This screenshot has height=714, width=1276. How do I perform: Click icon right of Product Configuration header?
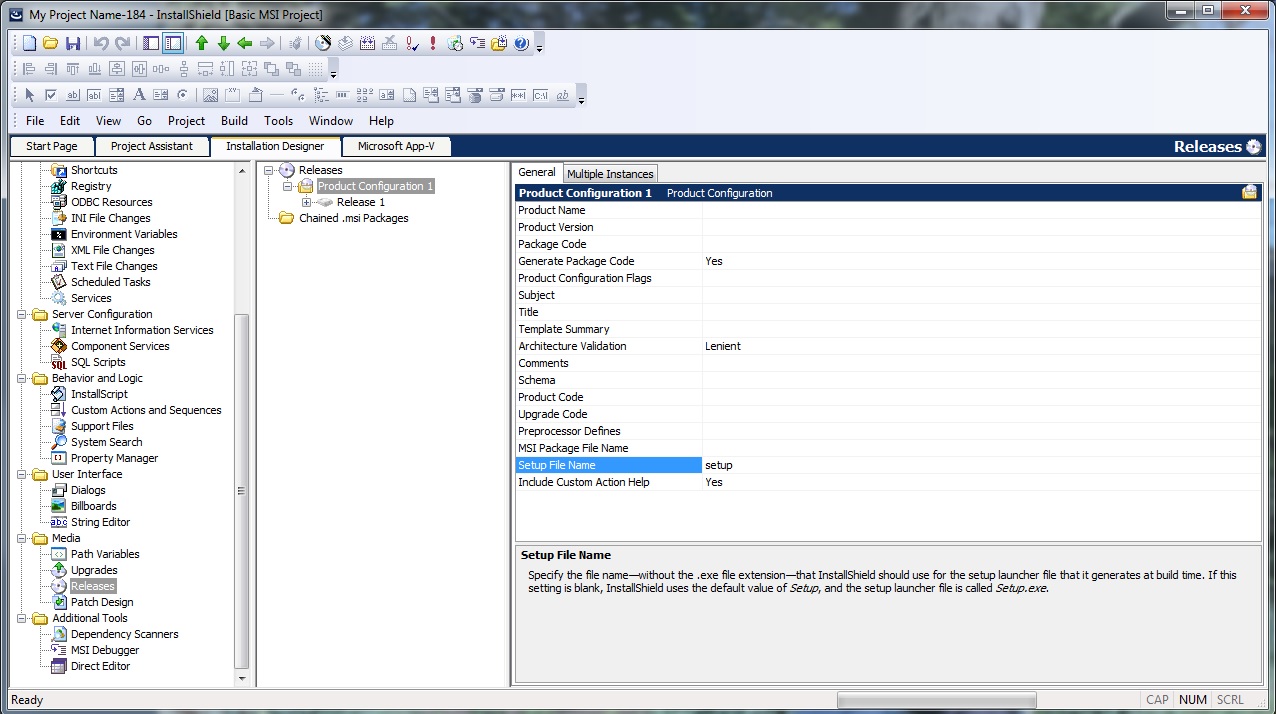[x=1249, y=192]
